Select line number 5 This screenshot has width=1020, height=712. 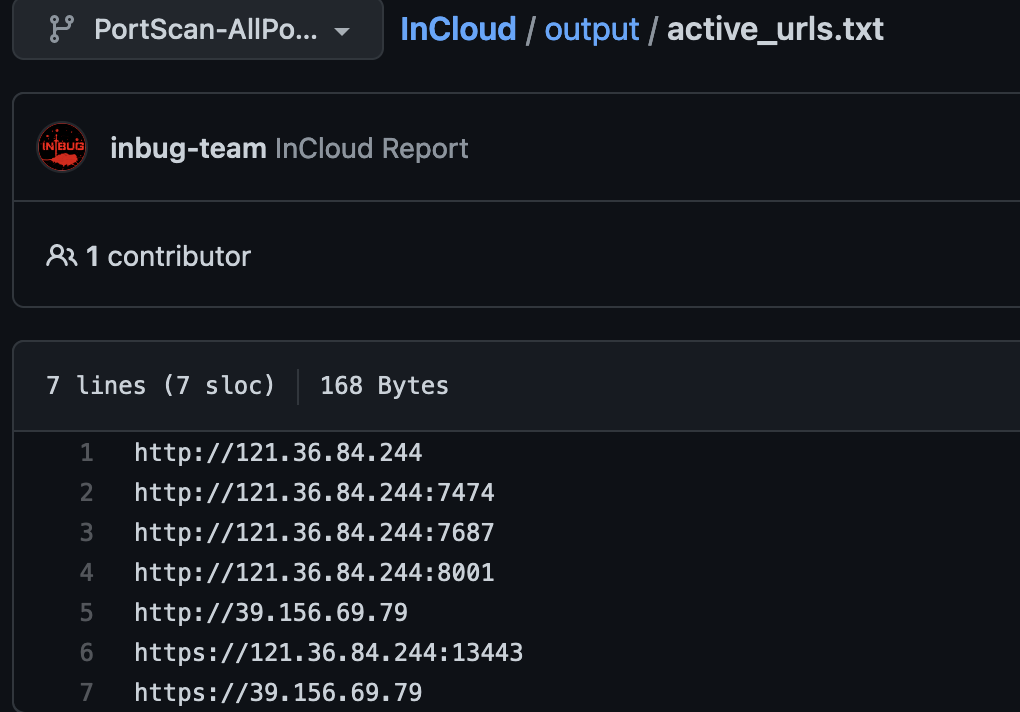click(87, 613)
